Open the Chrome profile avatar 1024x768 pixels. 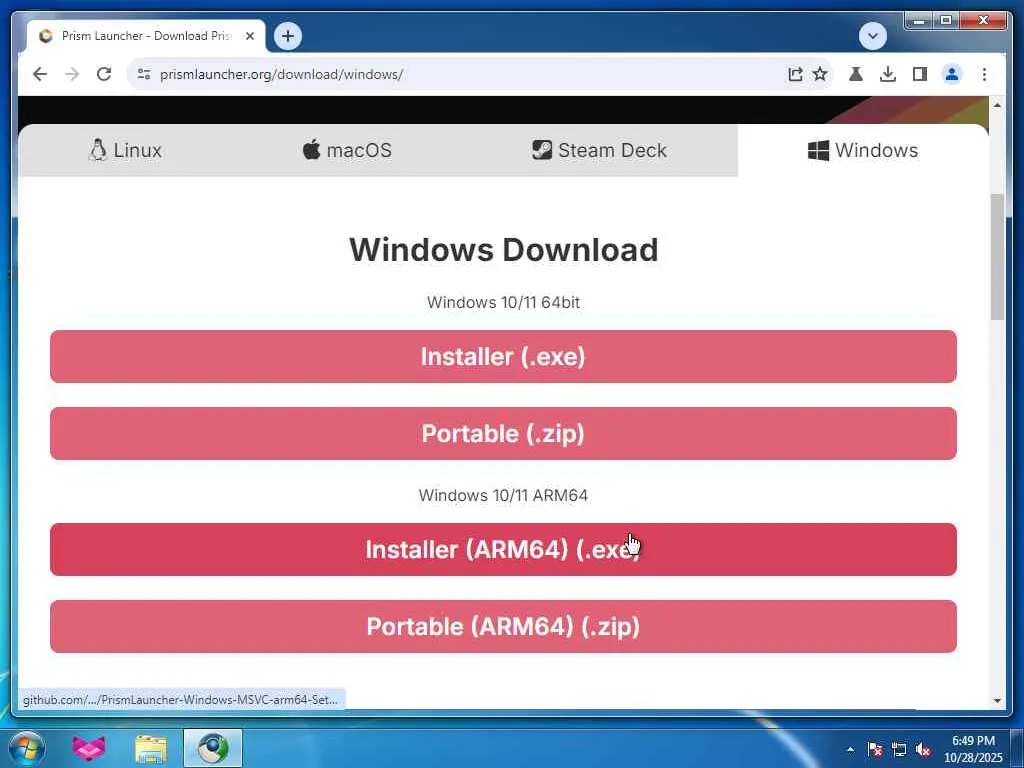pos(952,74)
